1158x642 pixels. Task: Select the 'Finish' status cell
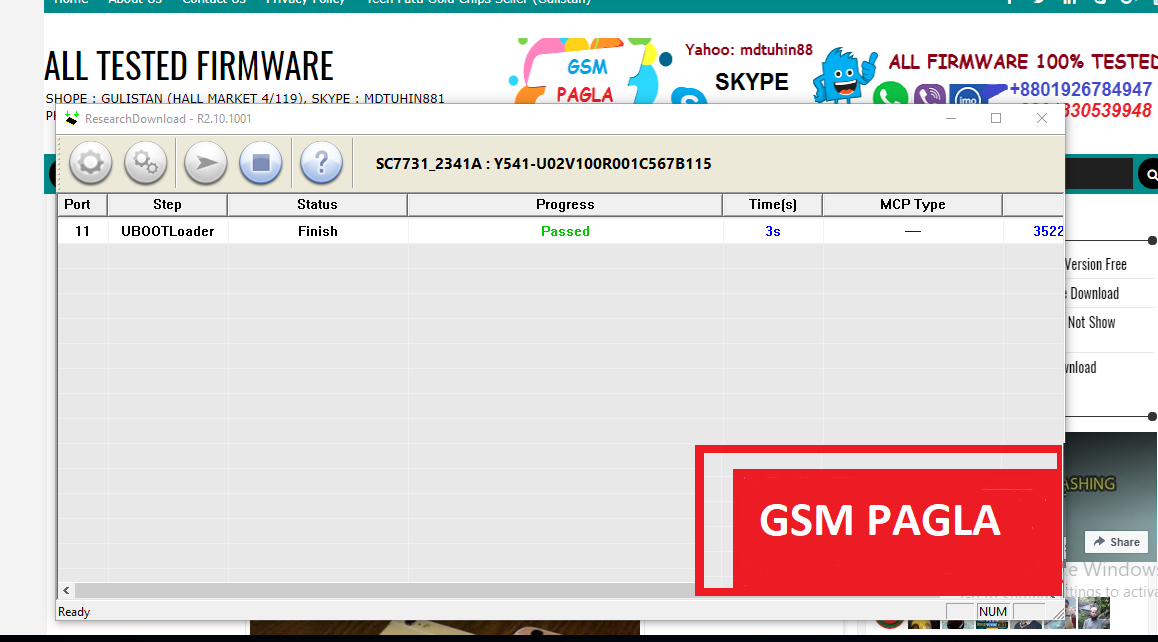pos(318,231)
